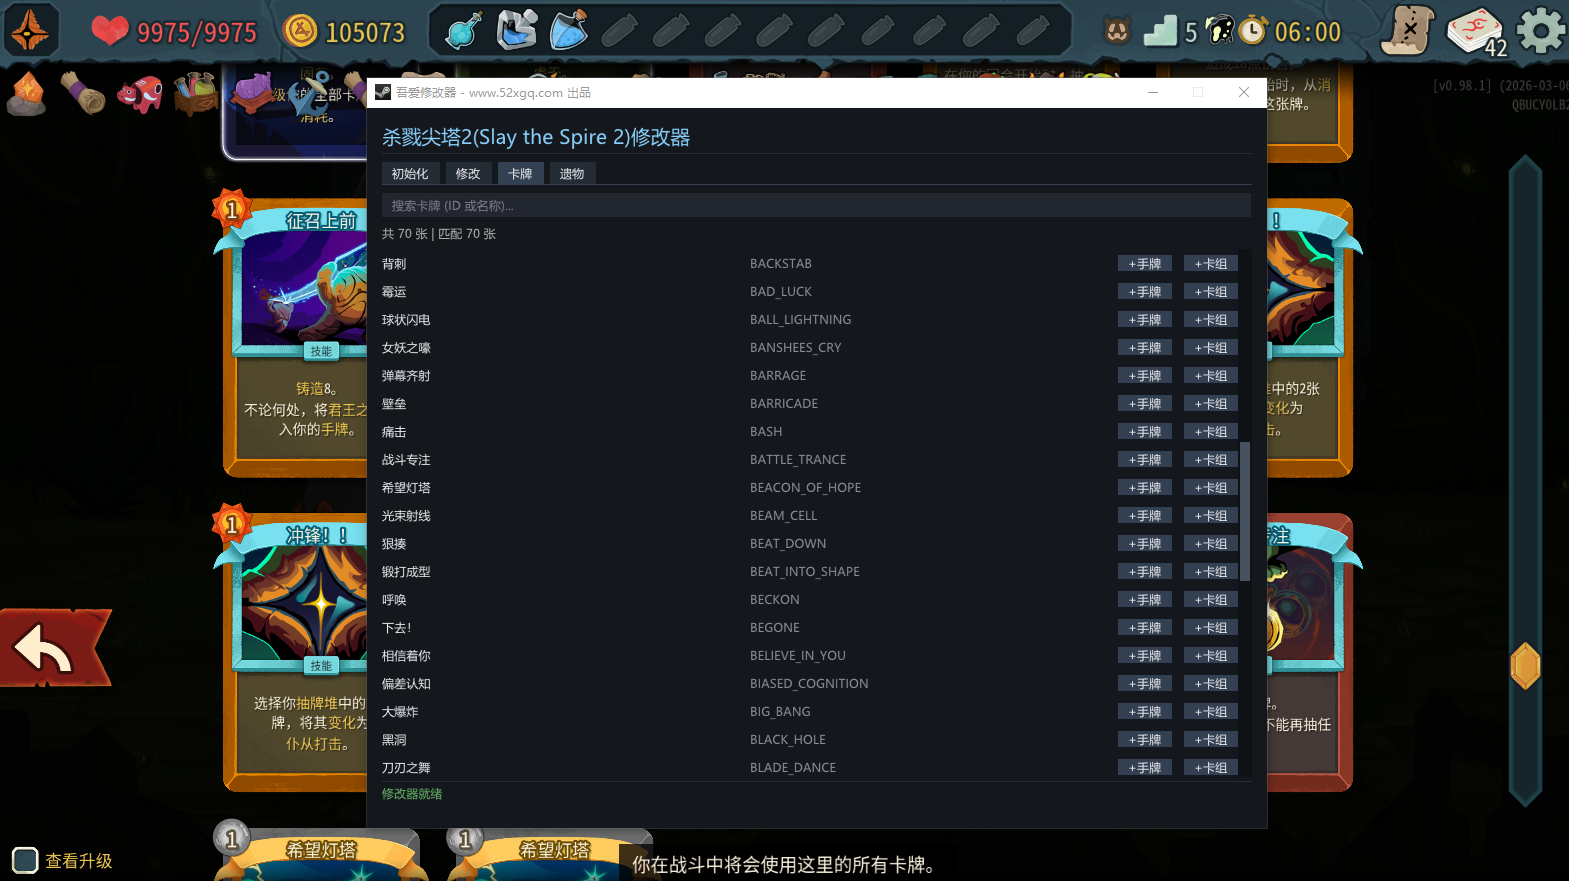Click the 背刺 card name row
Viewport: 1569px width, 881px height.
(394, 264)
